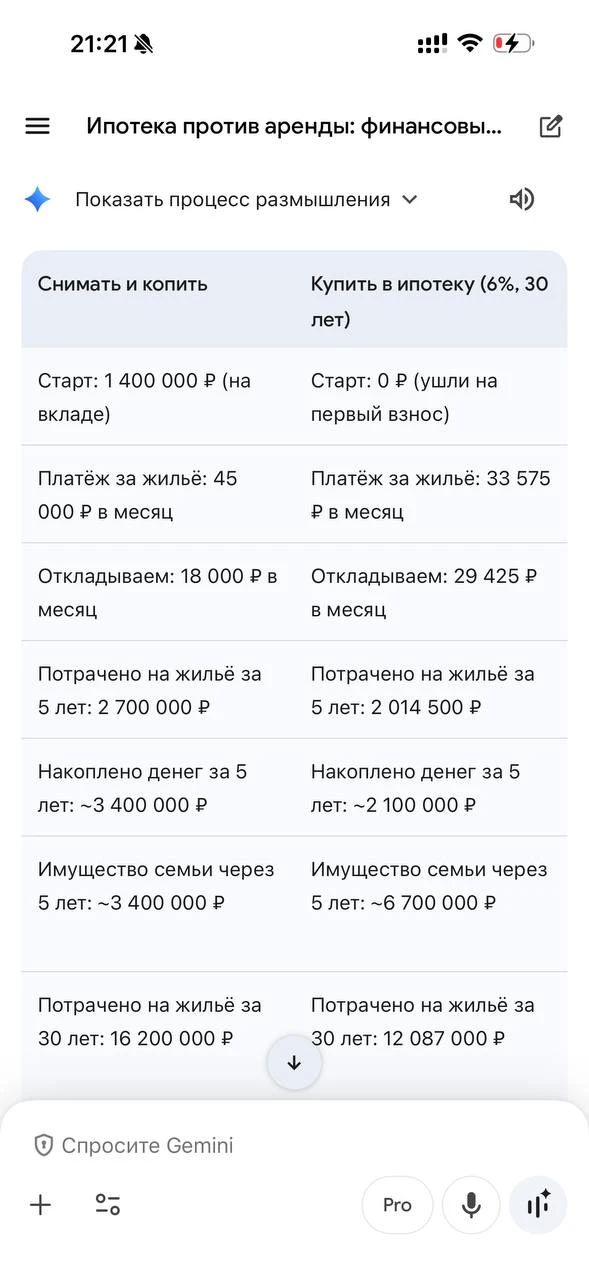Tap the chat title "Ипотека против аренды"
Viewport: 589px width, 1280px height.
pos(294,126)
